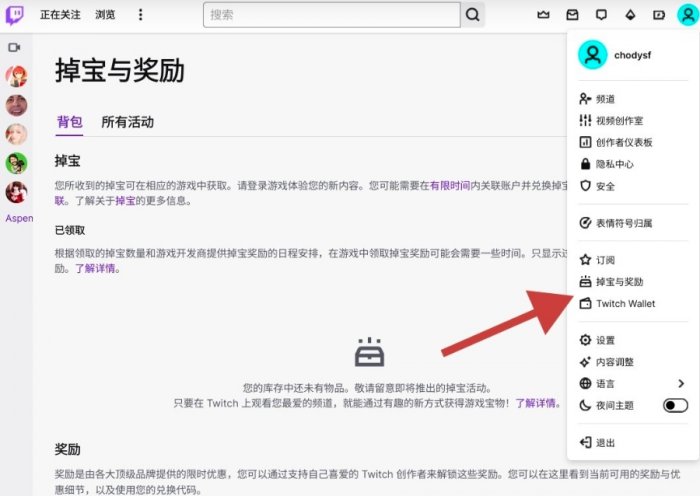Toggle the 夜间主题 dark theme switch
Image resolution: width=700 pixels, height=496 pixels.
tap(675, 405)
